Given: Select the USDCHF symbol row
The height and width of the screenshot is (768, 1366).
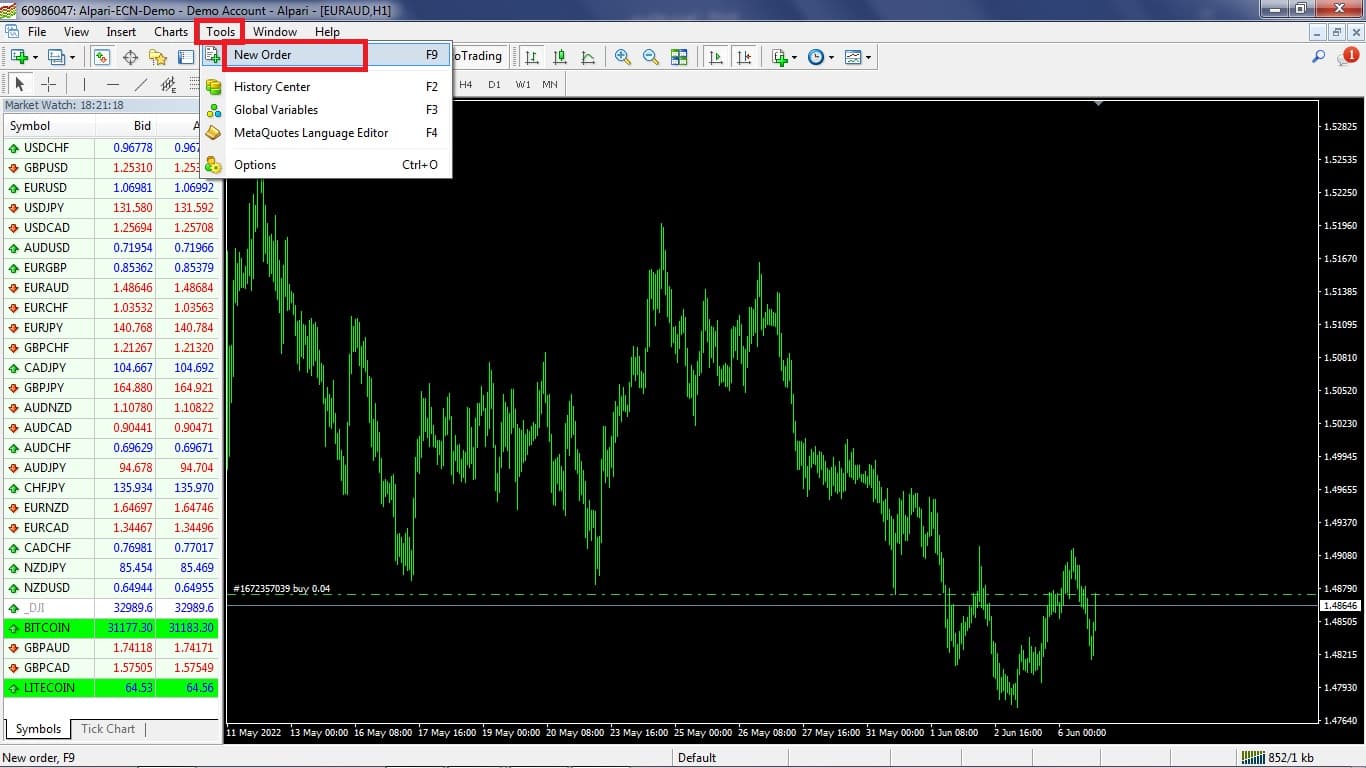Looking at the screenshot, I should (111, 148).
